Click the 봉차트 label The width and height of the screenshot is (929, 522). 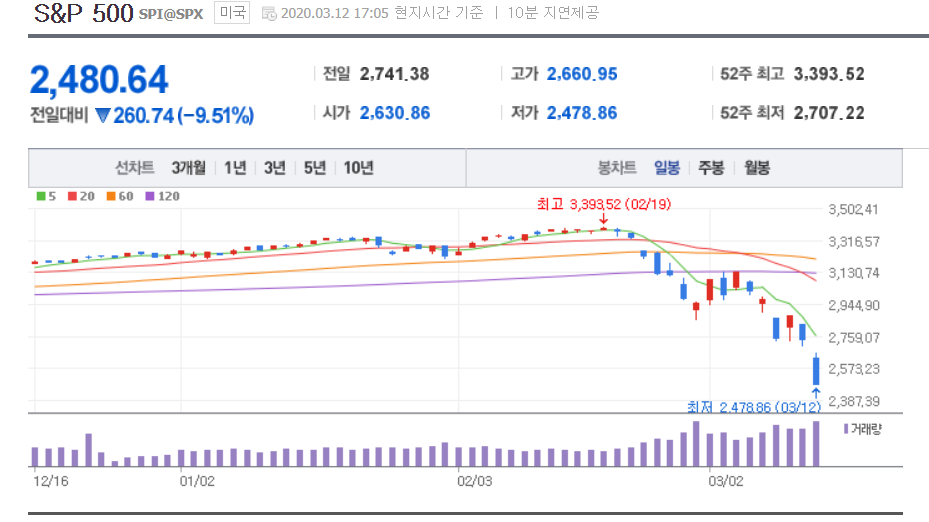click(x=617, y=168)
